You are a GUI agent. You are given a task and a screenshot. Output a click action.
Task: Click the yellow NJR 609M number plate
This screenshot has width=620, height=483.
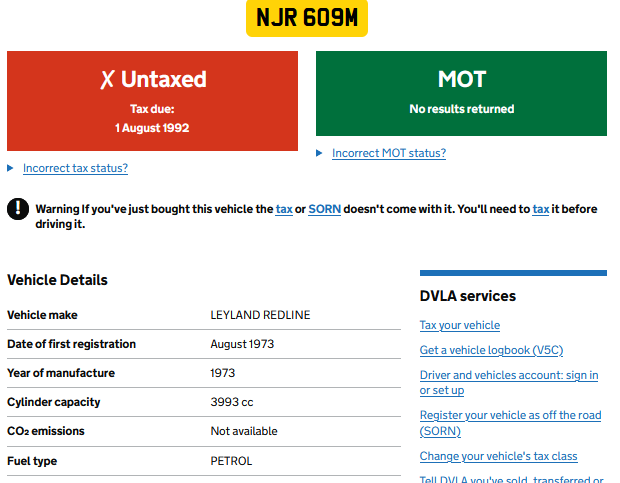[x=307, y=18]
